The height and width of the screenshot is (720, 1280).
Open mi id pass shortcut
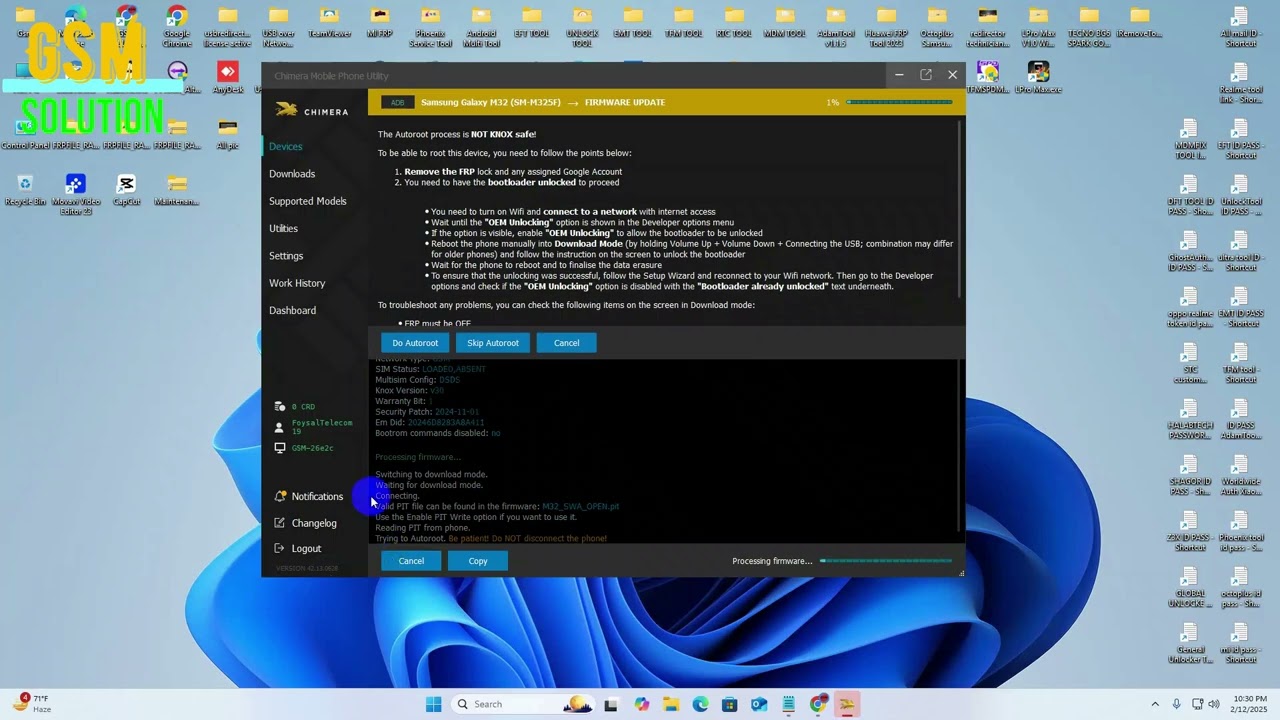(1240, 643)
